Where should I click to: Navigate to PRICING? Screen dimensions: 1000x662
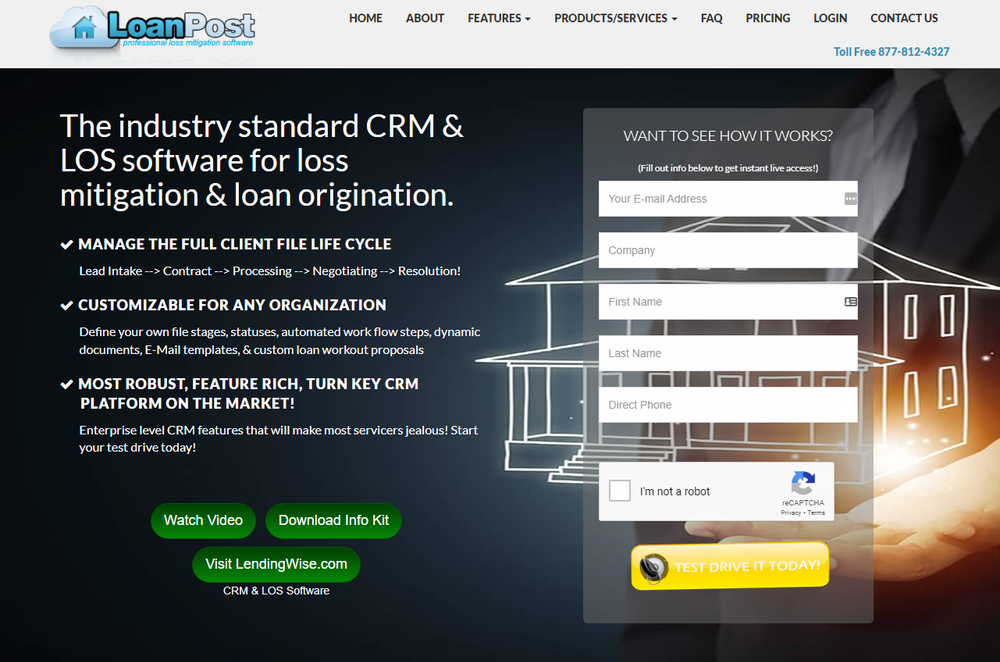pyautogui.click(x=768, y=18)
